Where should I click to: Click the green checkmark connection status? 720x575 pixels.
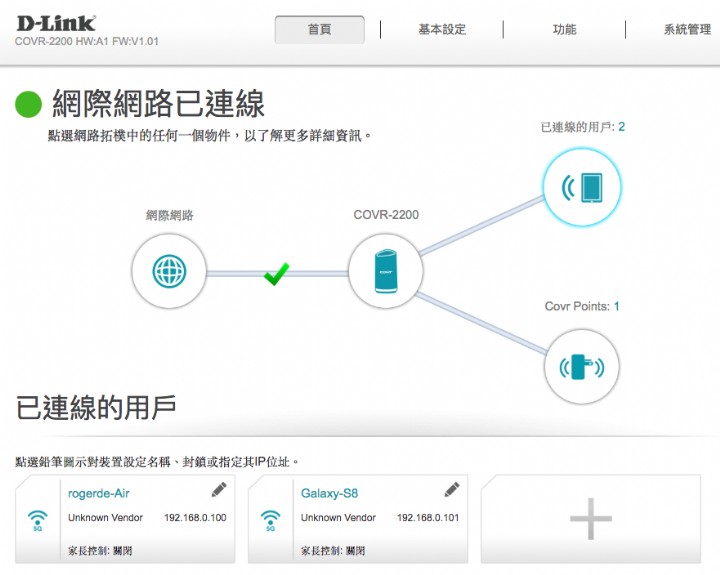(x=276, y=272)
